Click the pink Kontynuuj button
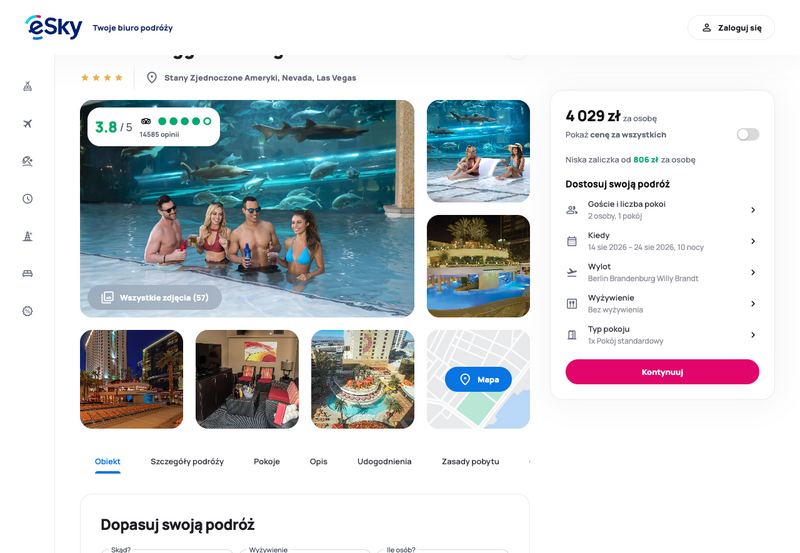Screen dimensions: 800x553 point(662,372)
